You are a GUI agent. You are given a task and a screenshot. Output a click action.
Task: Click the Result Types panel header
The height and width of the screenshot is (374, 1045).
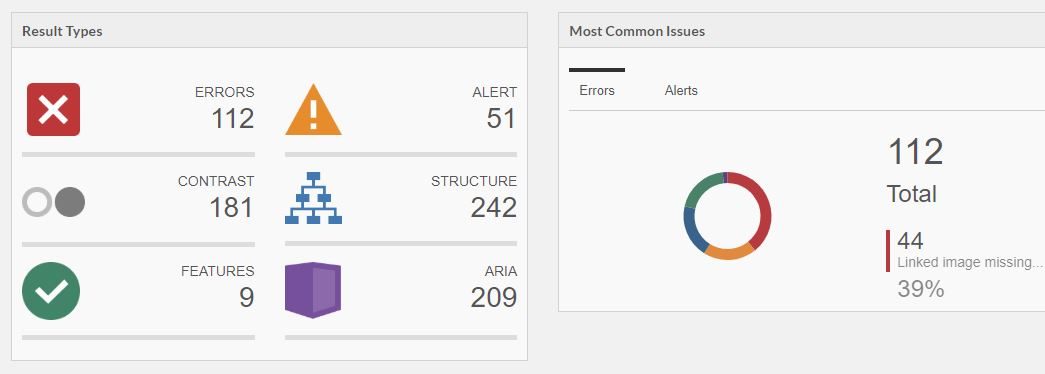pyautogui.click(x=269, y=31)
